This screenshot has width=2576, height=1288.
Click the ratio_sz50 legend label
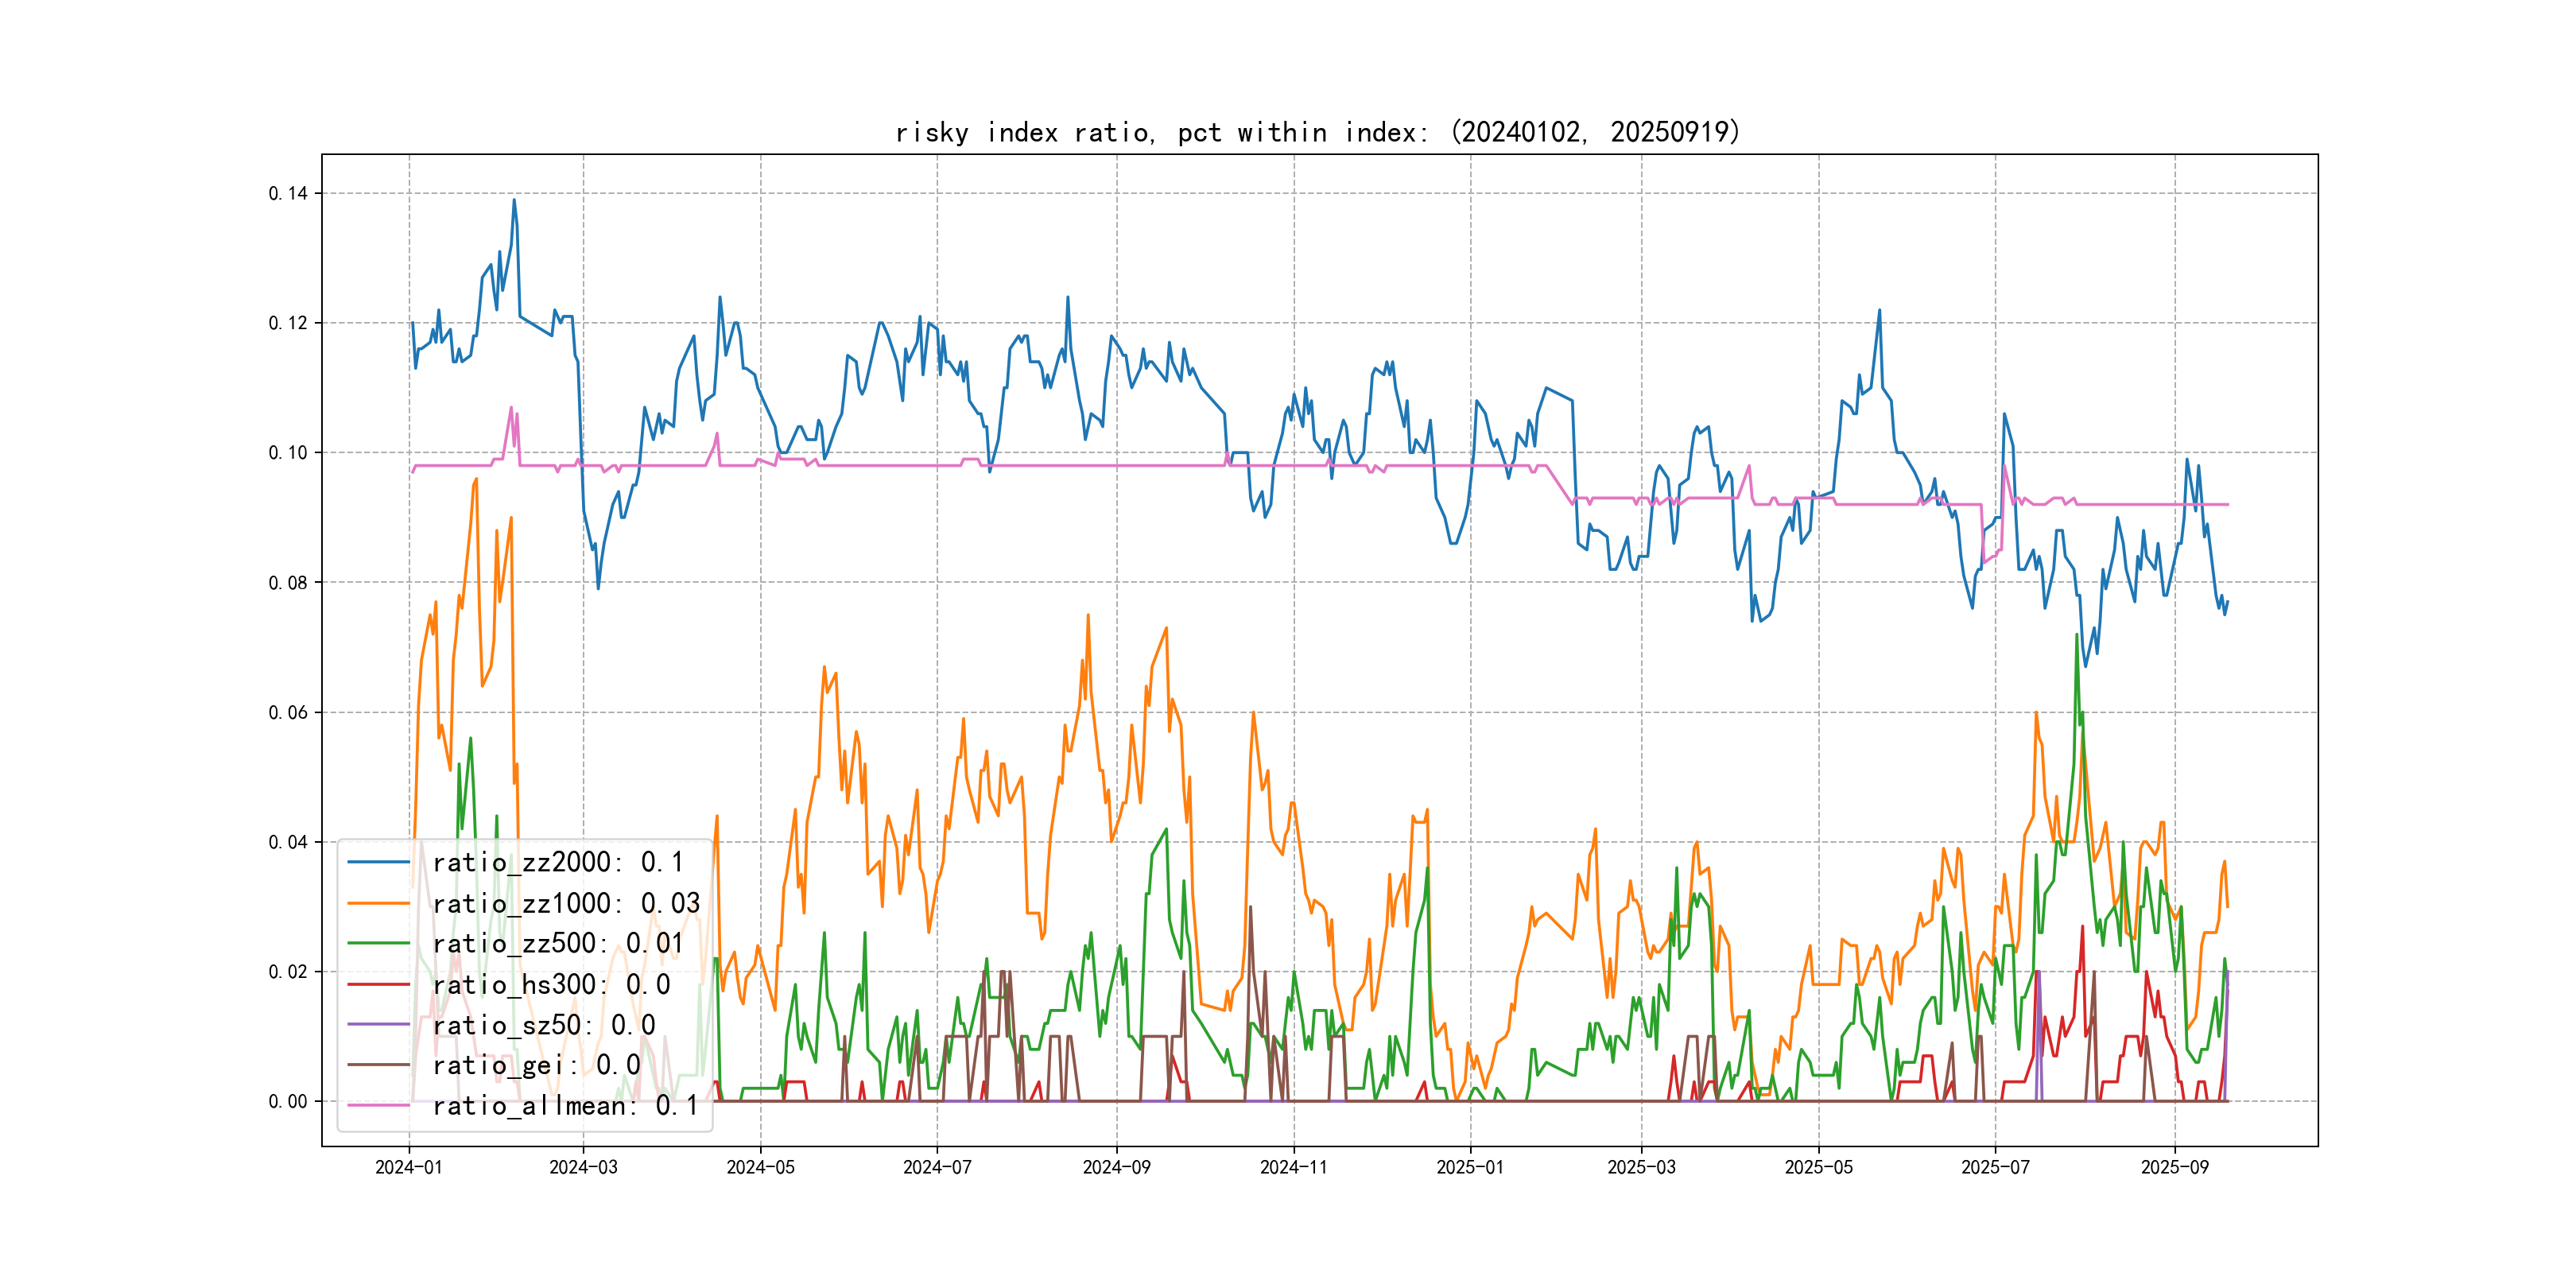[x=543, y=1025]
